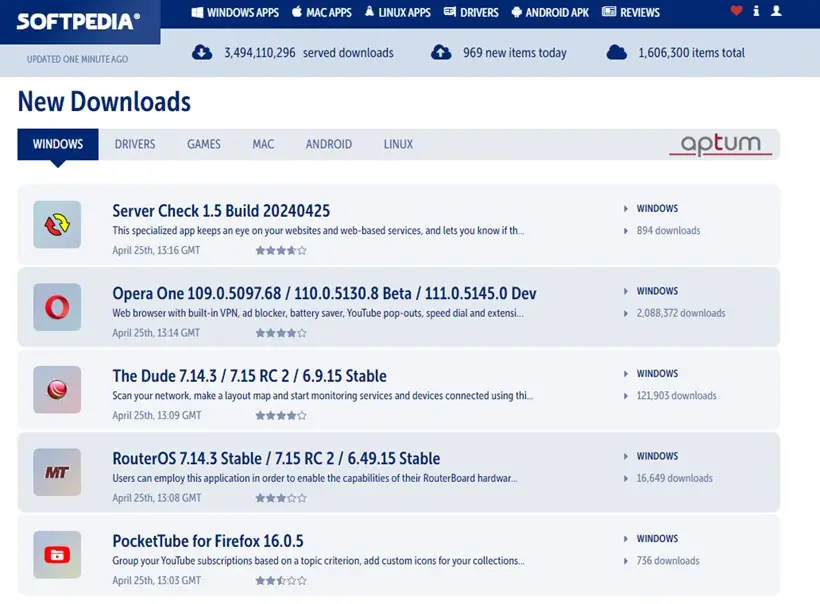Switch to the MAC downloads tab
The height and width of the screenshot is (604, 820).
tap(263, 144)
